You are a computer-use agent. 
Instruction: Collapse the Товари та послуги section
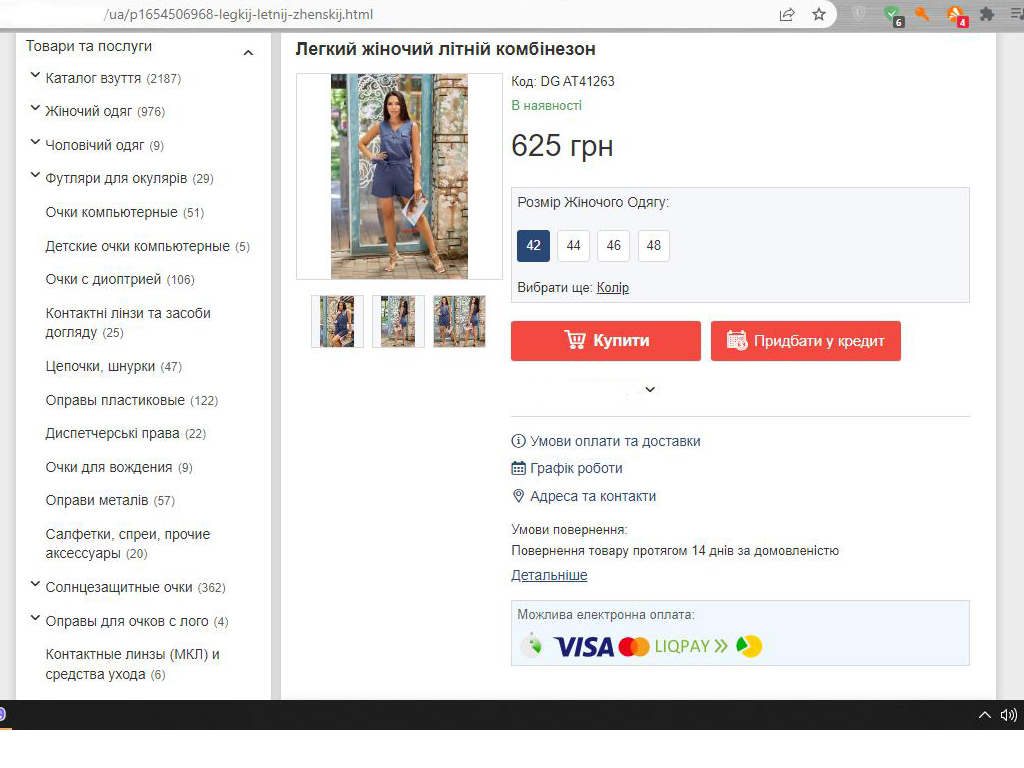point(248,53)
